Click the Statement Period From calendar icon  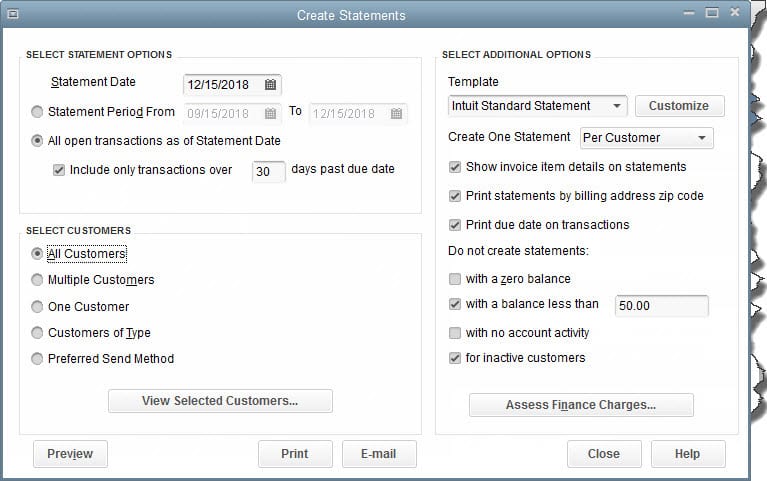coord(270,113)
